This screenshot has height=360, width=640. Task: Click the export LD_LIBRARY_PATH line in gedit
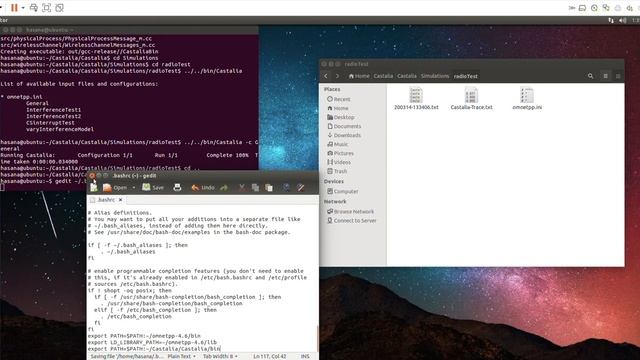152,342
